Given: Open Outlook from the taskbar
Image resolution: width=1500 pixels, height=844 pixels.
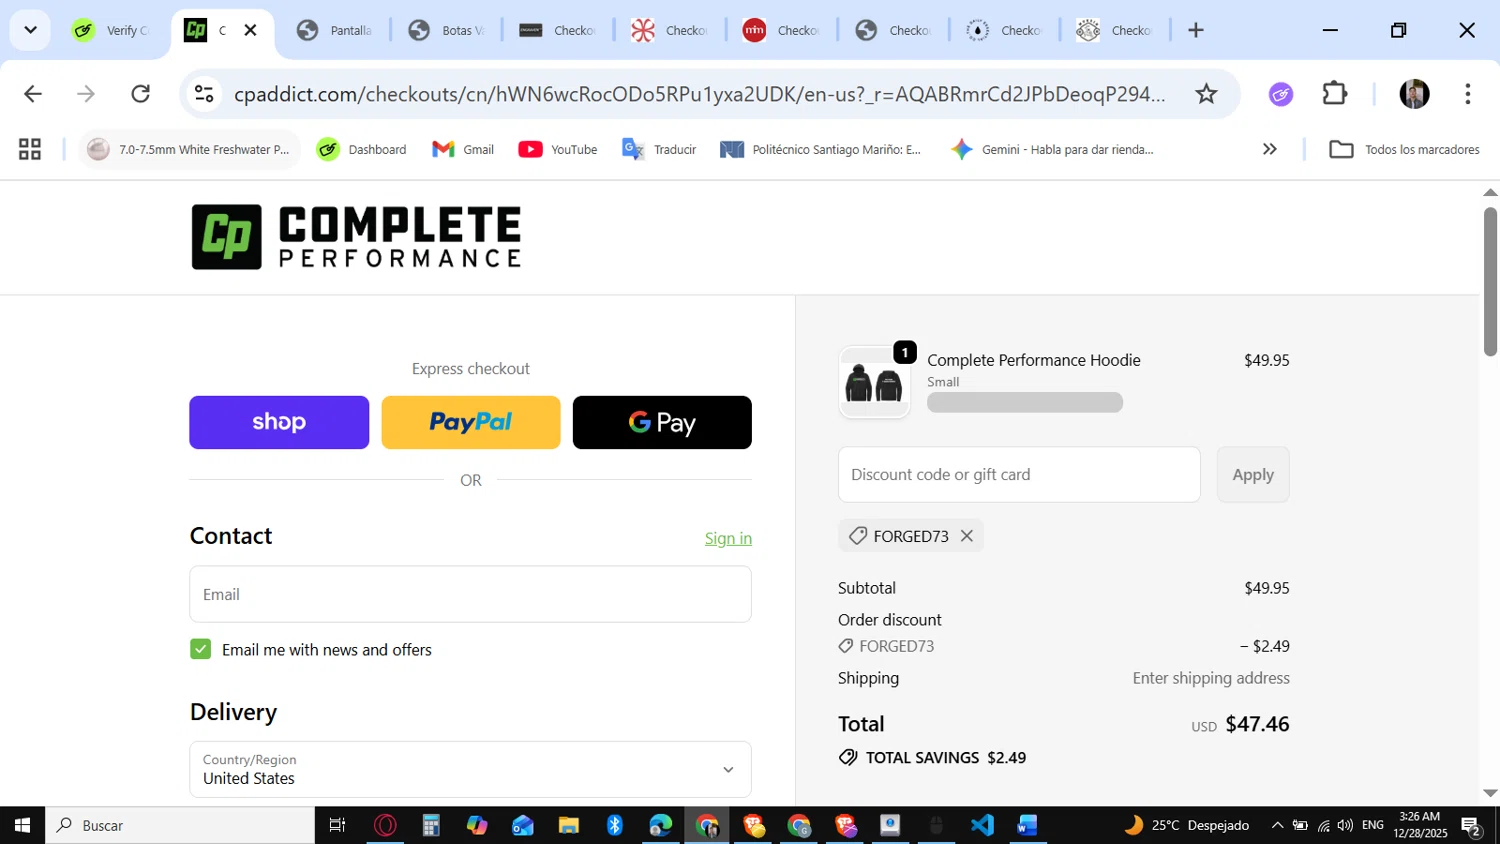Looking at the screenshot, I should [523, 825].
